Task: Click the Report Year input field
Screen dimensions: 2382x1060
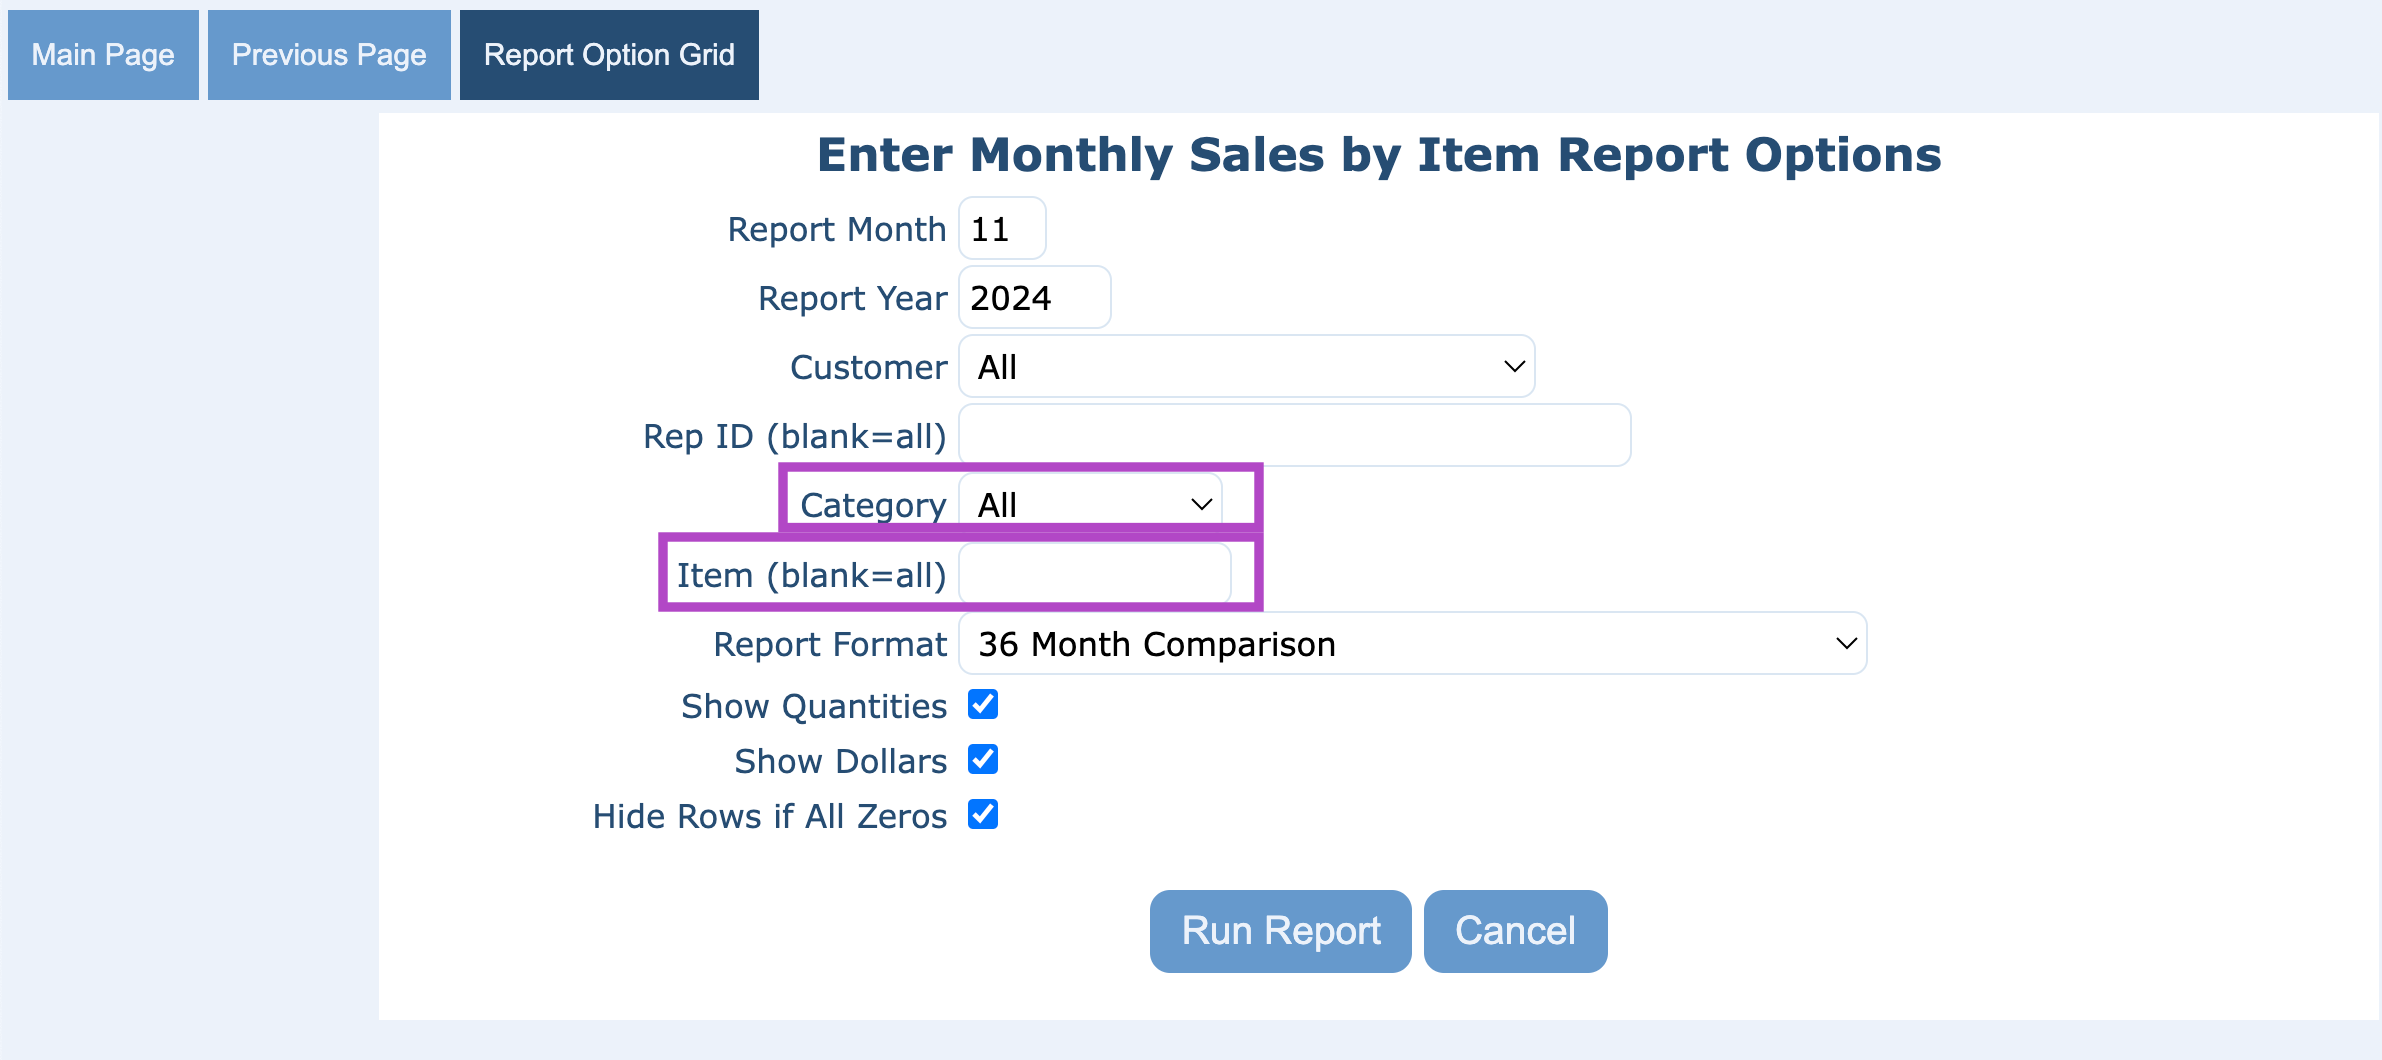Action: pyautogui.click(x=1034, y=298)
